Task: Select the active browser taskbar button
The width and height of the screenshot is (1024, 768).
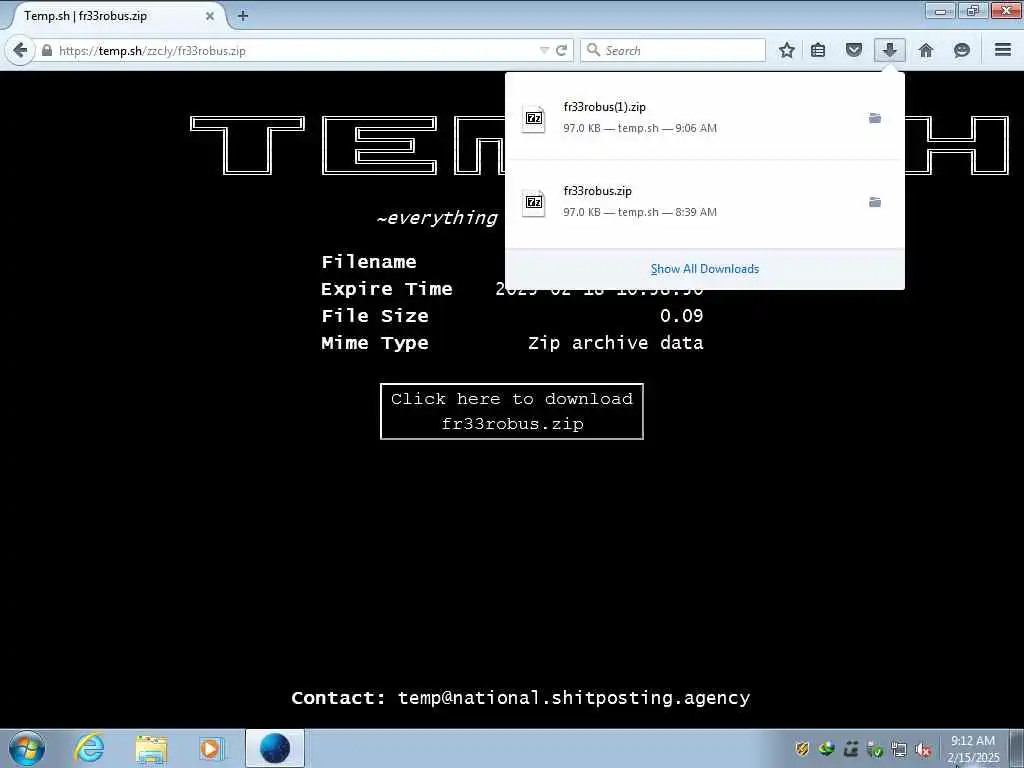Action: click(274, 748)
